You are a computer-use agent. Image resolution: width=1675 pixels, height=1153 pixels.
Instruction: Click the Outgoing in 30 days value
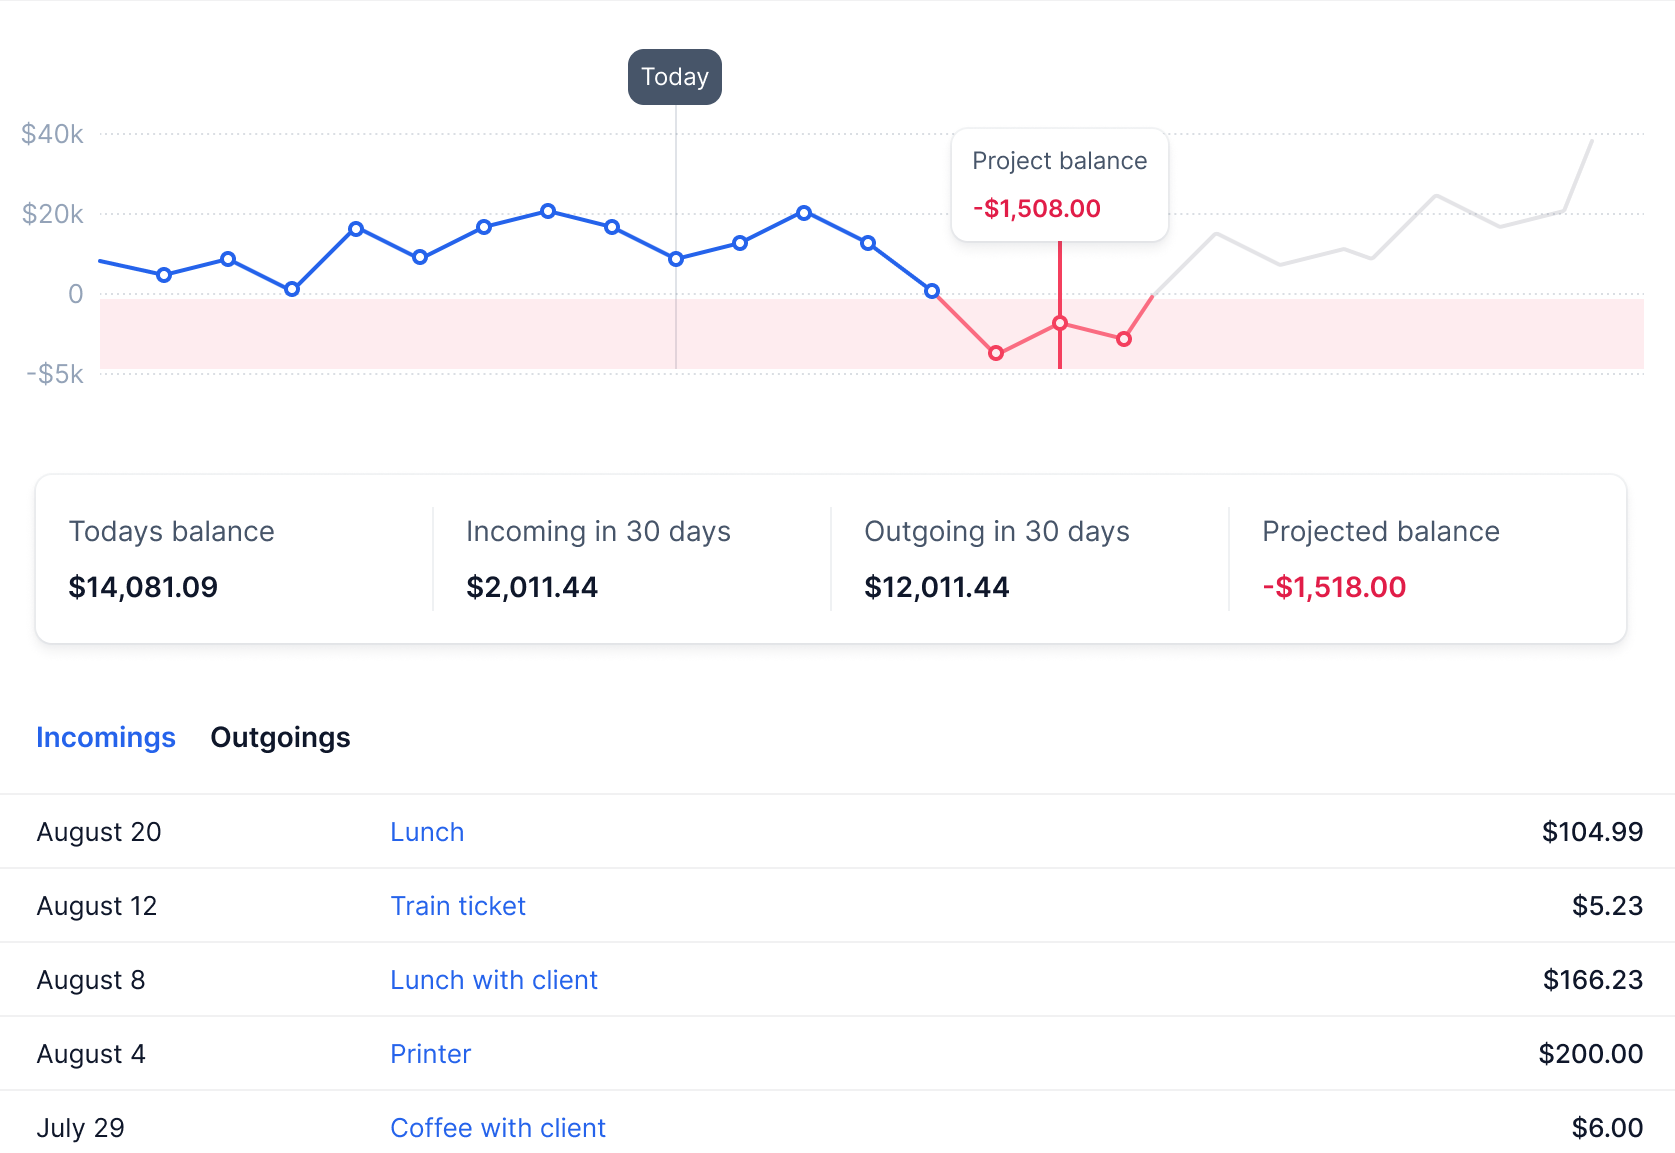coord(937,587)
